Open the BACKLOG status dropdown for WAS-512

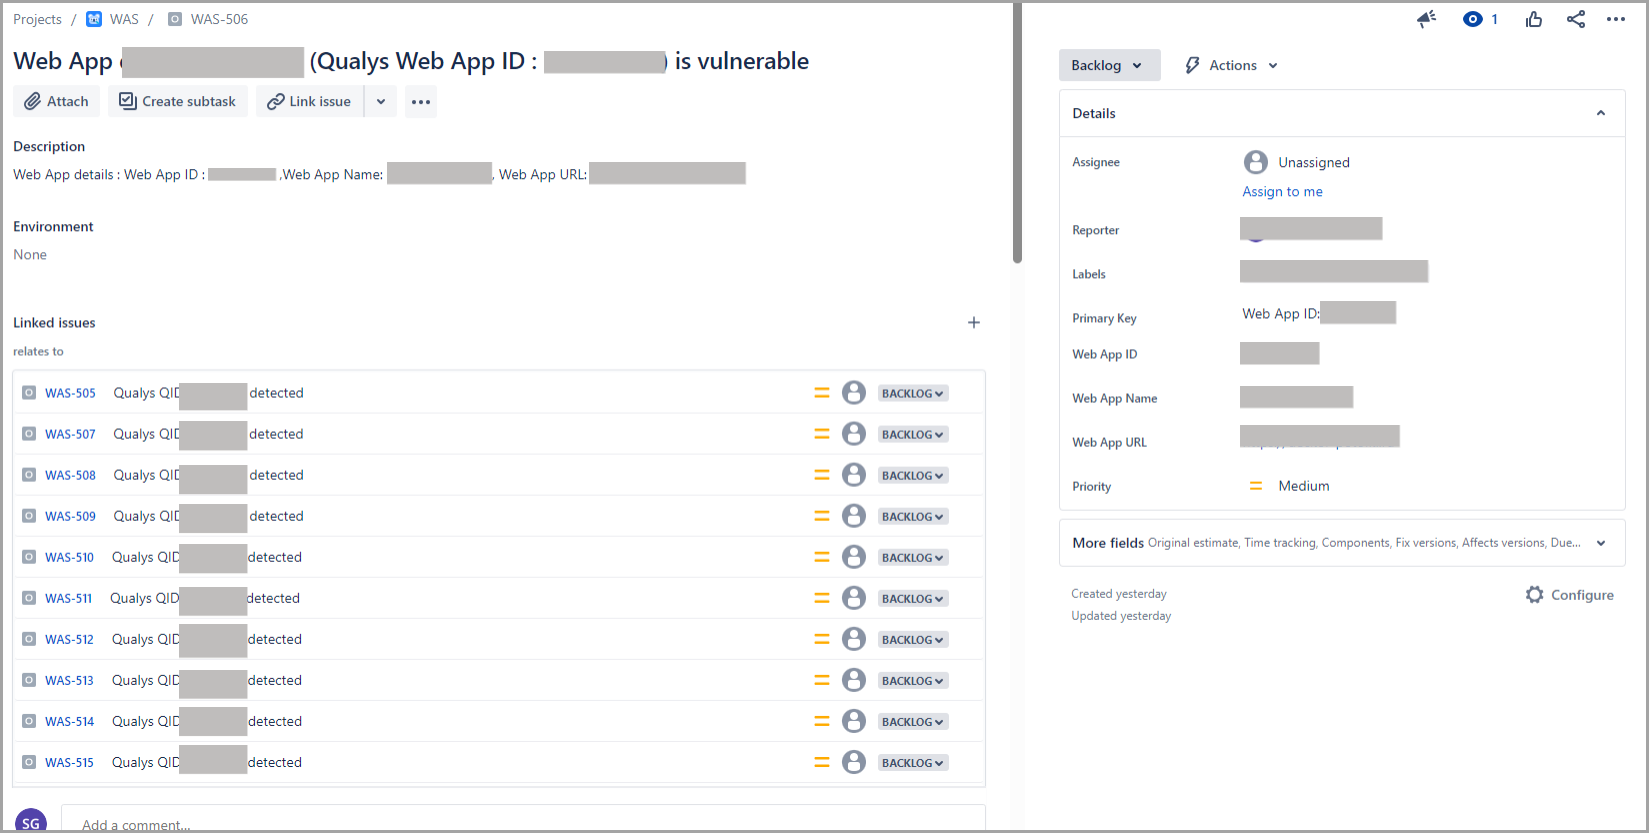coord(913,639)
